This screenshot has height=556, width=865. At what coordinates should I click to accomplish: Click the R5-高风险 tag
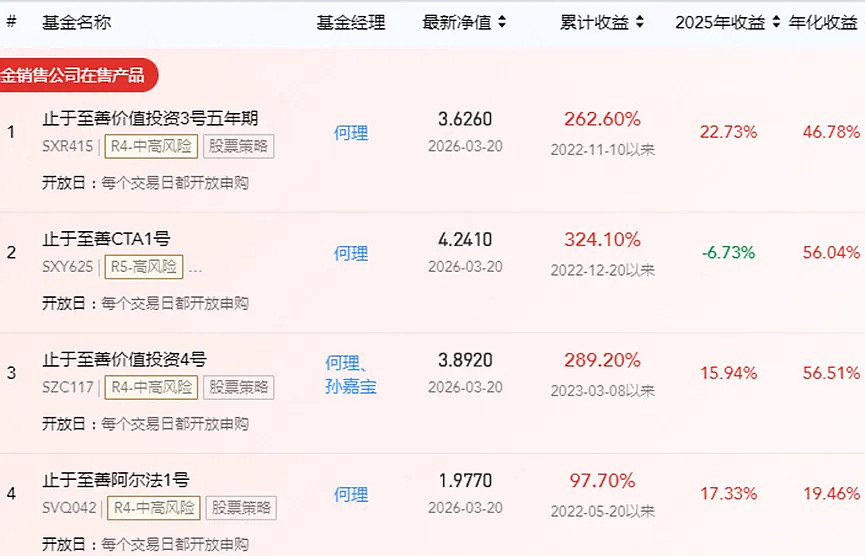[x=143, y=267]
